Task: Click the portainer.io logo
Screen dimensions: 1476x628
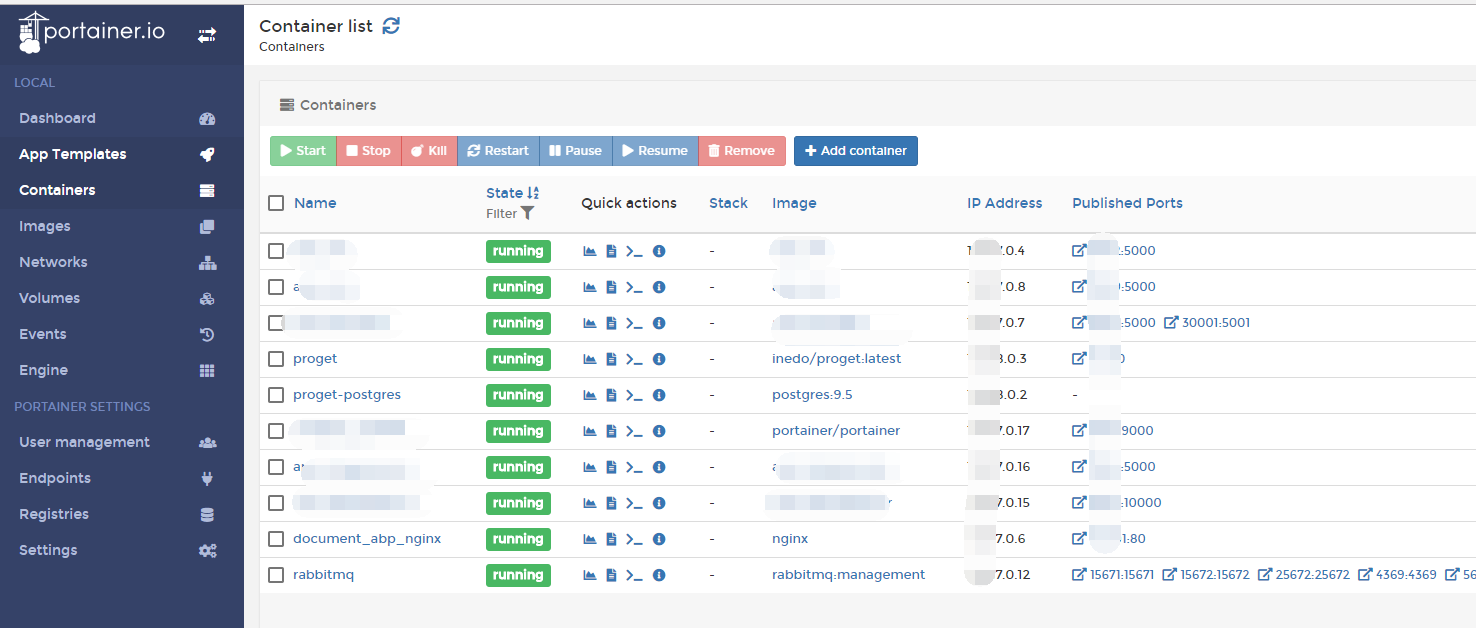Action: click(92, 33)
